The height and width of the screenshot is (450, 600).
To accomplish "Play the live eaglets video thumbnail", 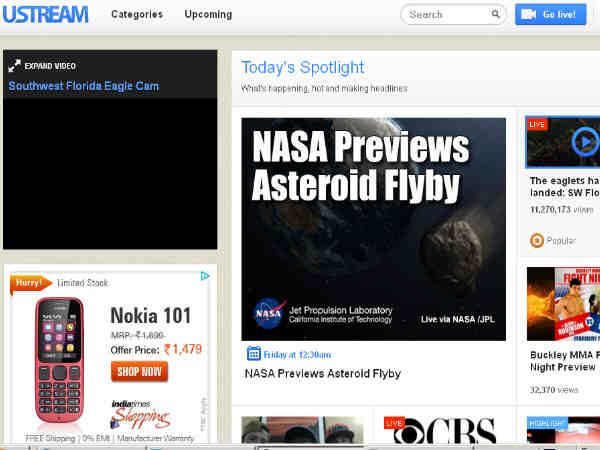I will click(x=563, y=142).
